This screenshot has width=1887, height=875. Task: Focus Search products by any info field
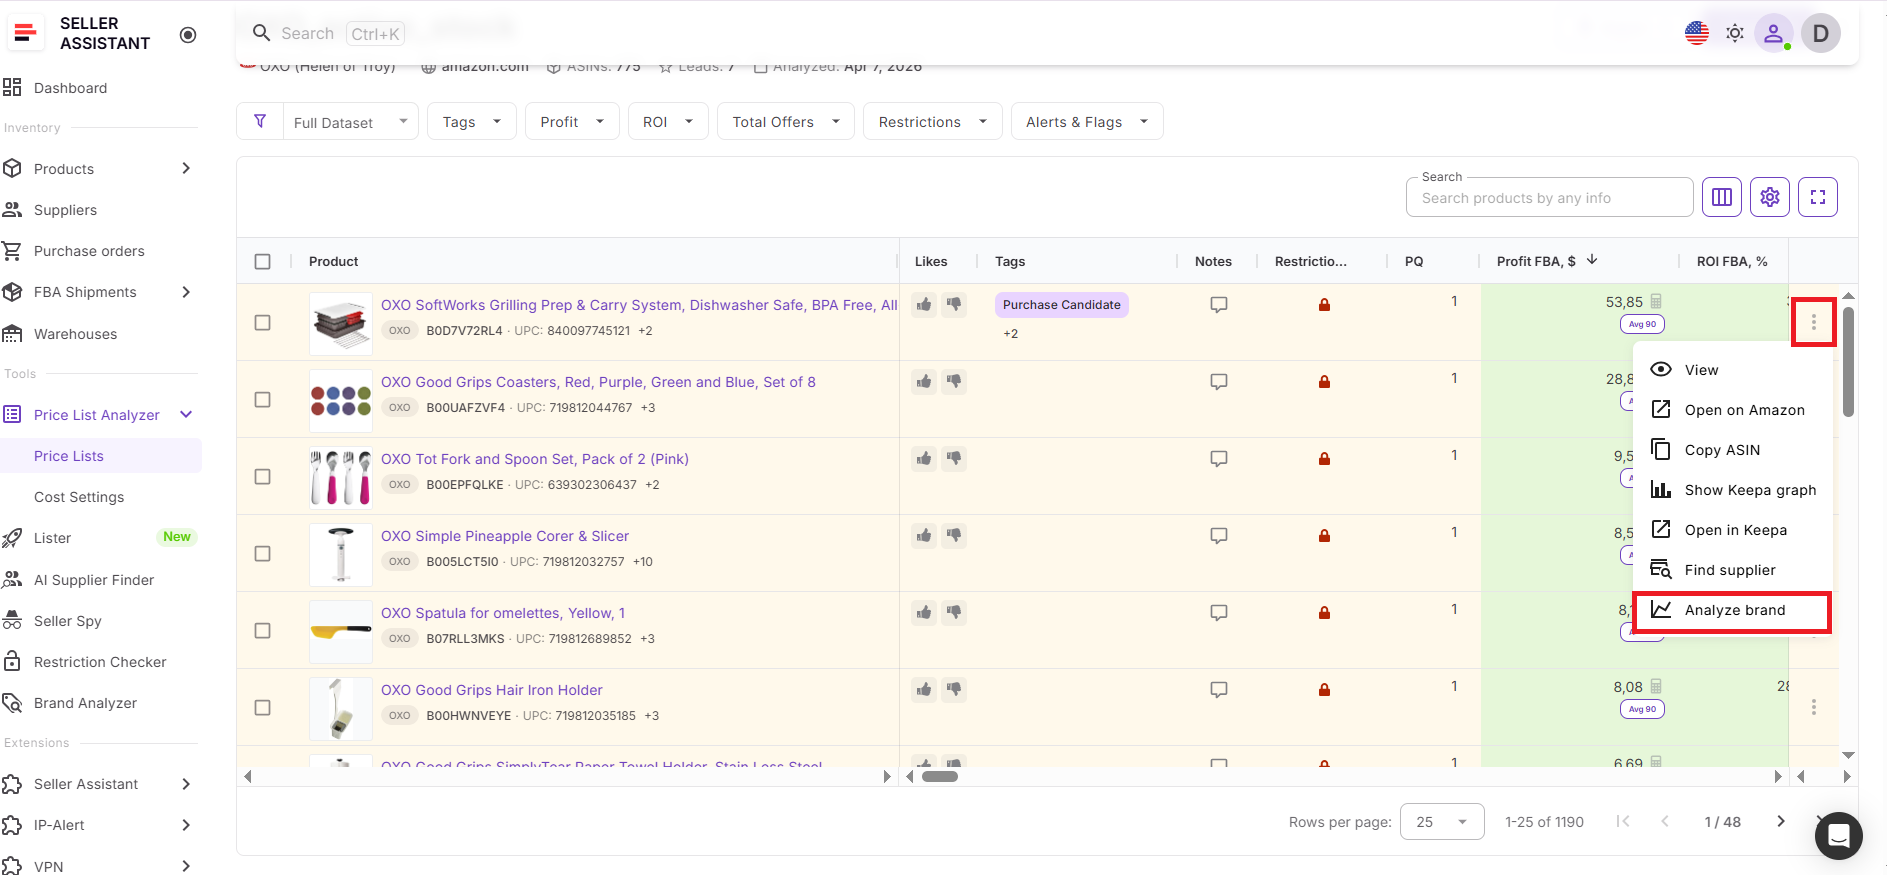click(1550, 198)
